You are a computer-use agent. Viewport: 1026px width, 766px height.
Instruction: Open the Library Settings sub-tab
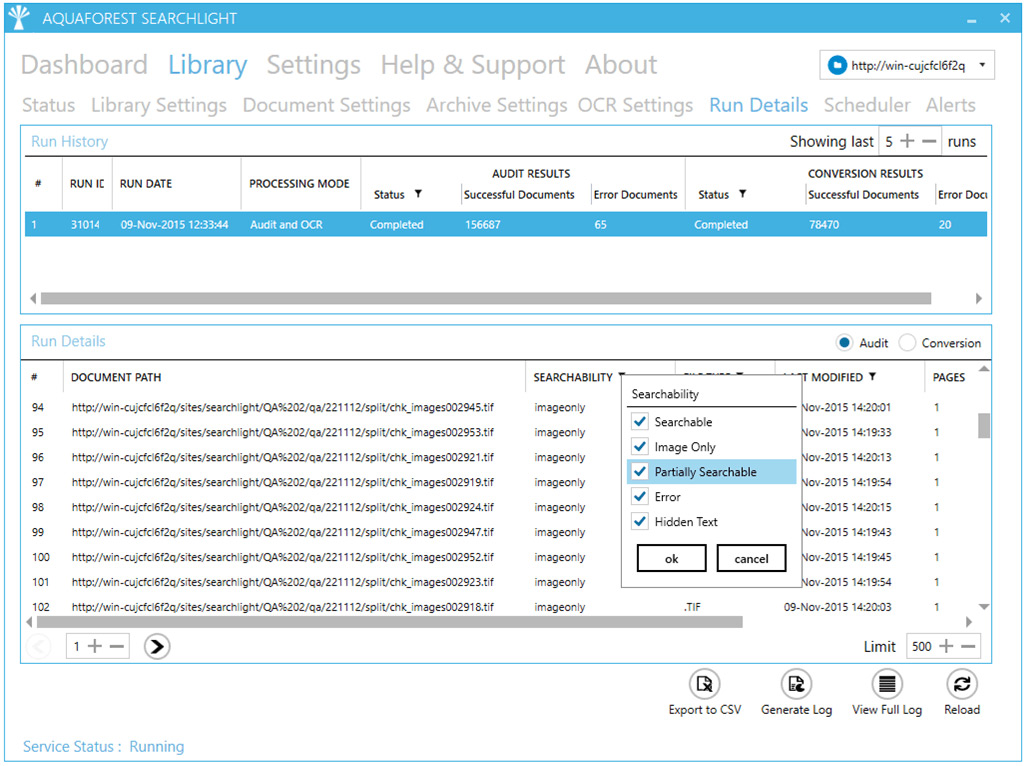(159, 105)
